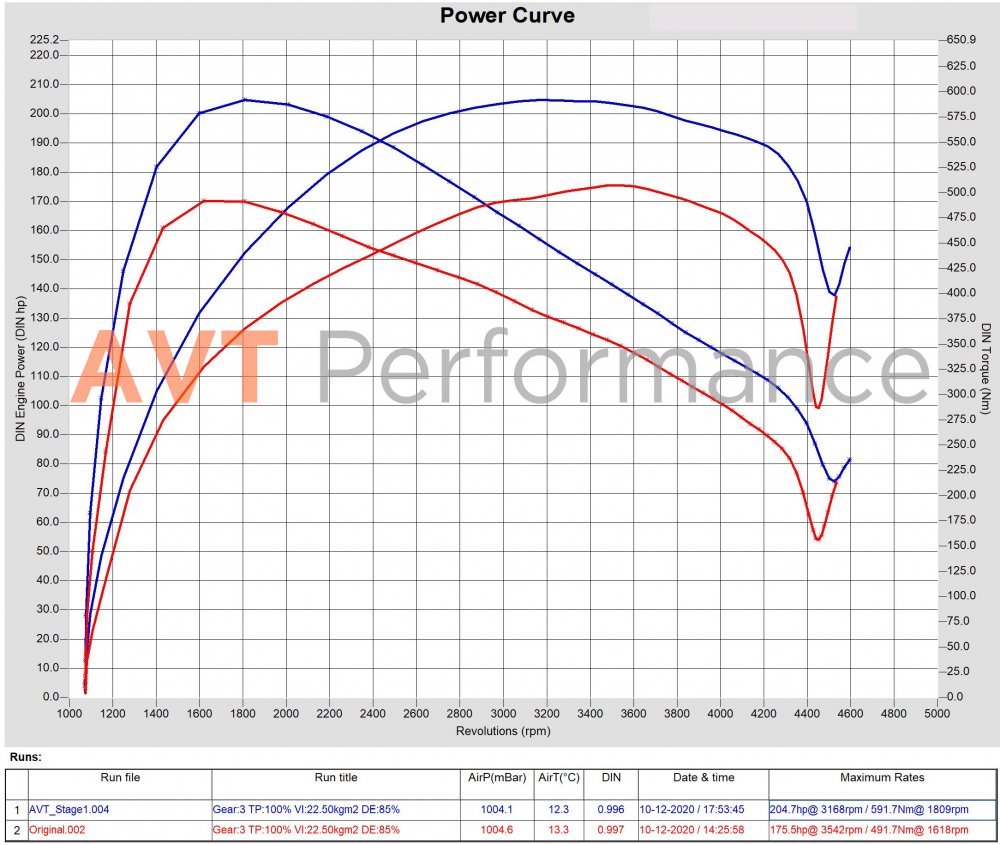Click the Maximum Rates column header
1000x845 pixels.
coord(883,777)
